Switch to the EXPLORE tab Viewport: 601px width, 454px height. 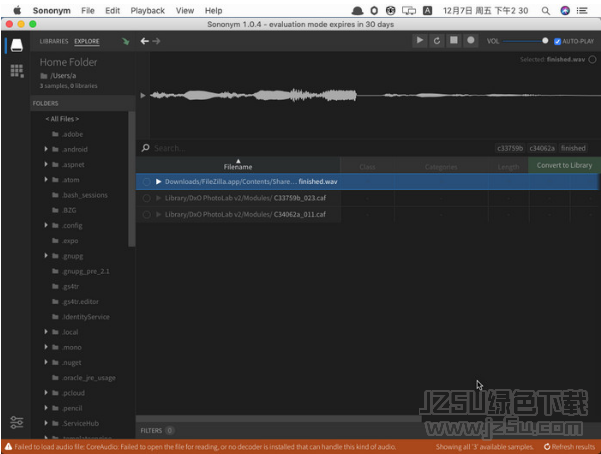click(x=87, y=41)
